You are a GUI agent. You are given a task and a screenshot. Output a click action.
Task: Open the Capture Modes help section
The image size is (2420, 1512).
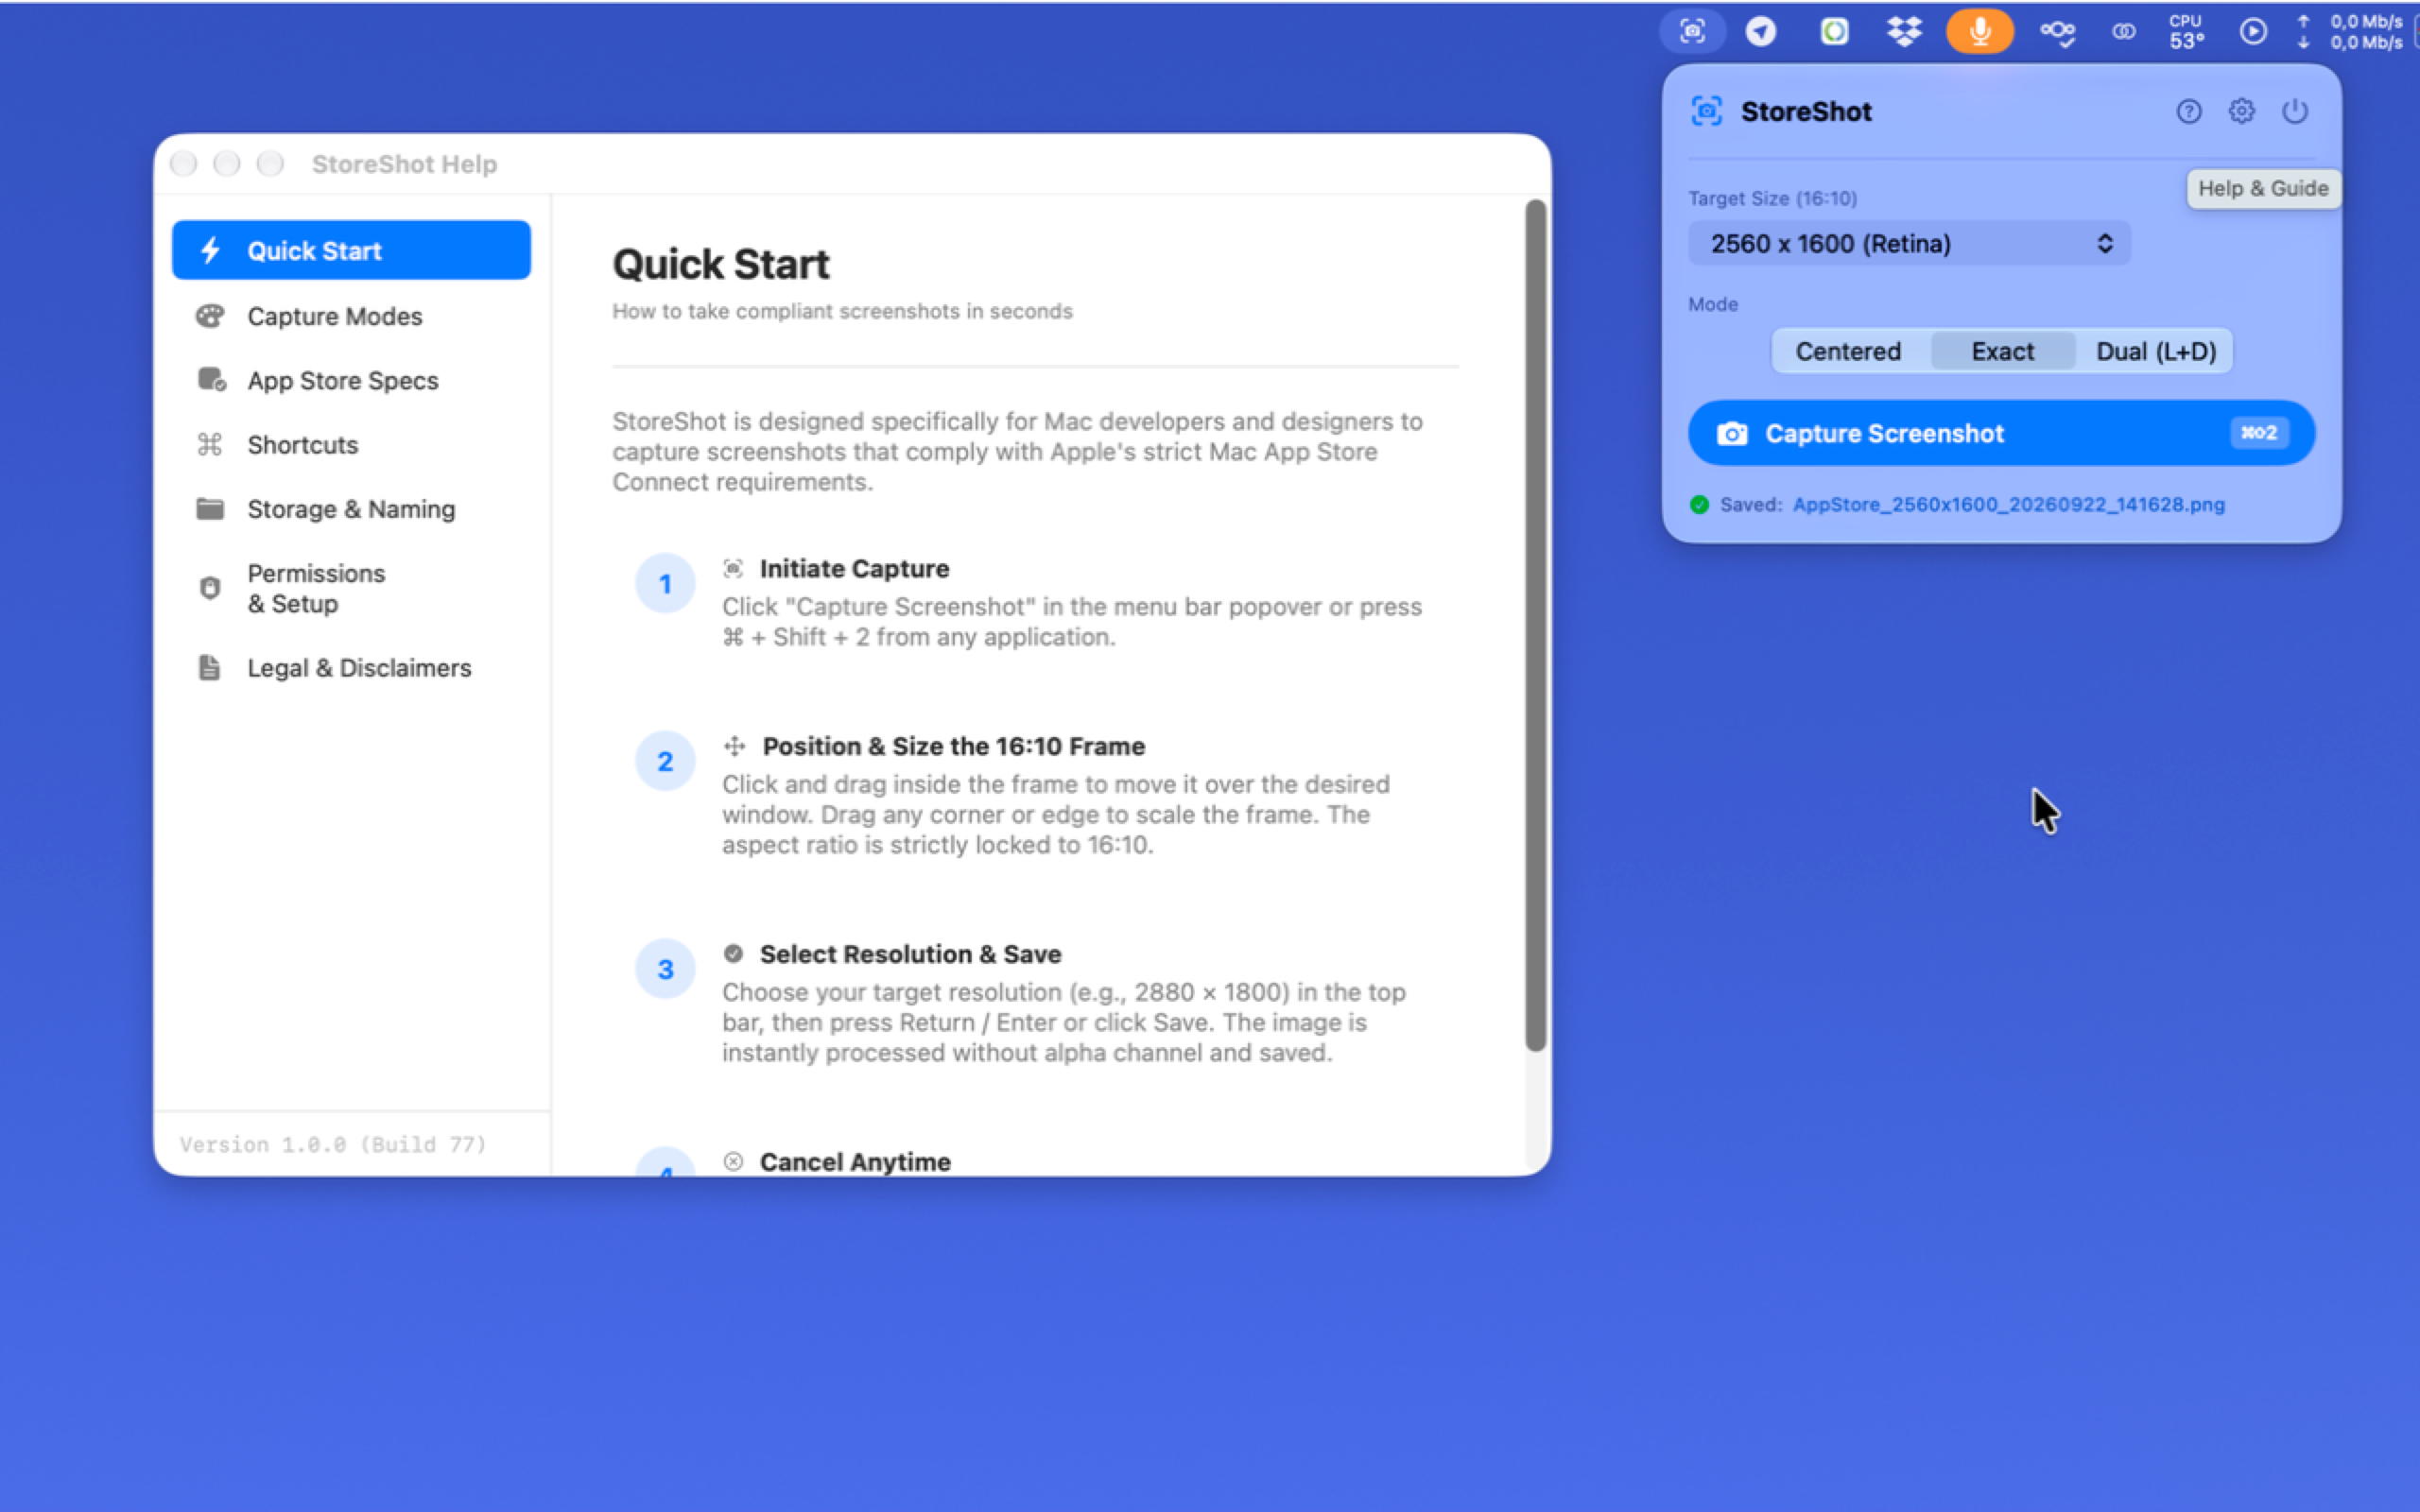point(351,316)
